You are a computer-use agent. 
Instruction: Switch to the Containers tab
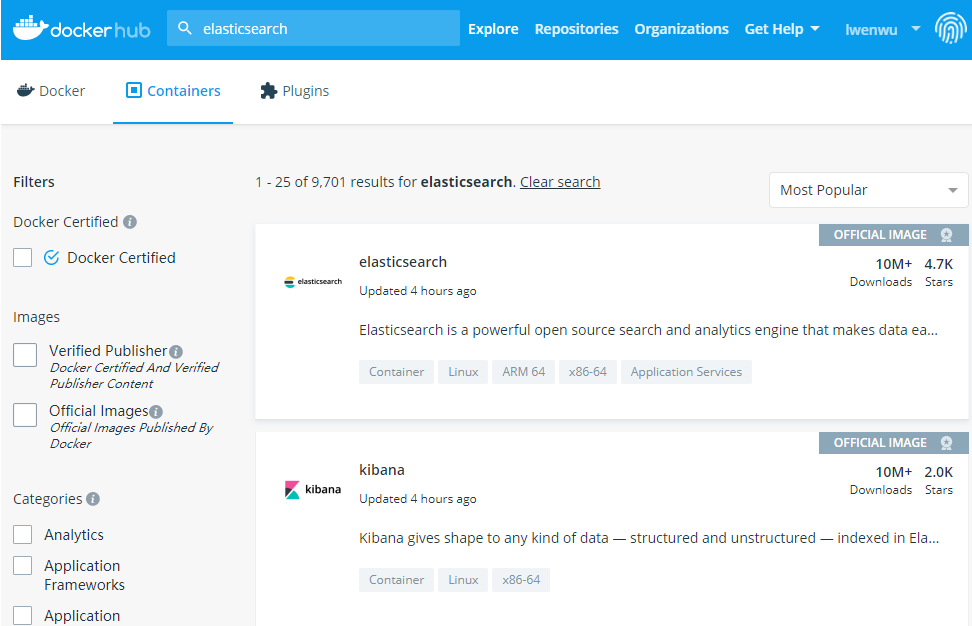[173, 91]
